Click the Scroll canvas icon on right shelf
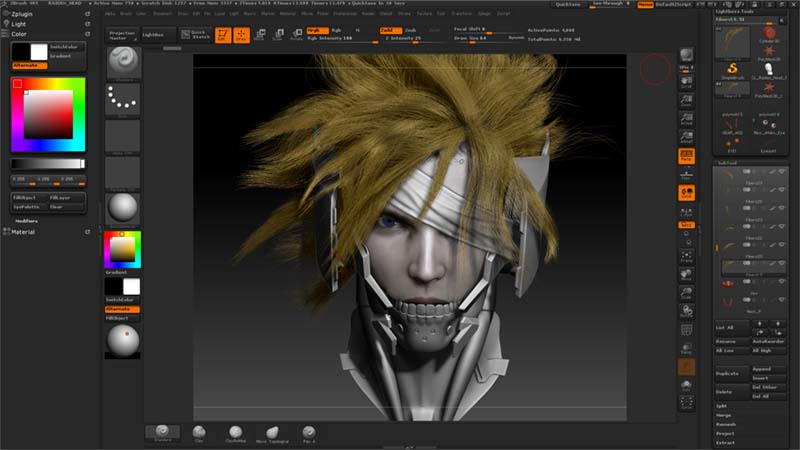 (687, 82)
